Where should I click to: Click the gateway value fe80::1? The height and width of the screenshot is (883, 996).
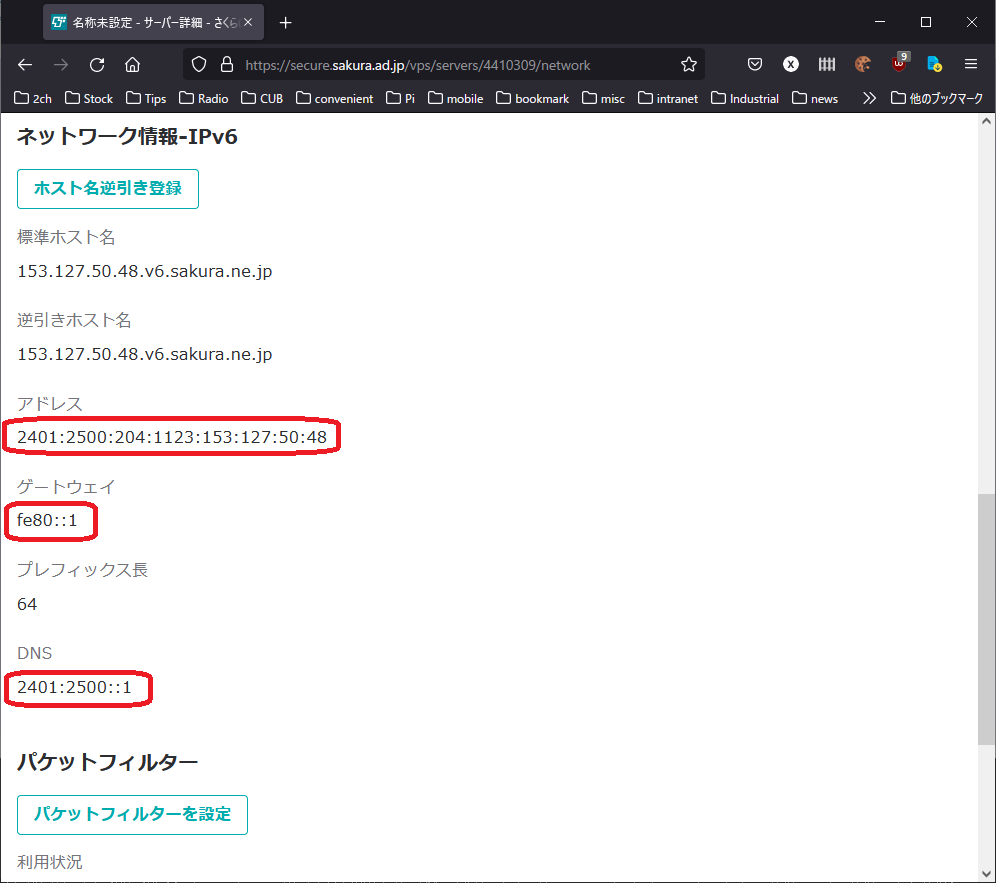47,520
